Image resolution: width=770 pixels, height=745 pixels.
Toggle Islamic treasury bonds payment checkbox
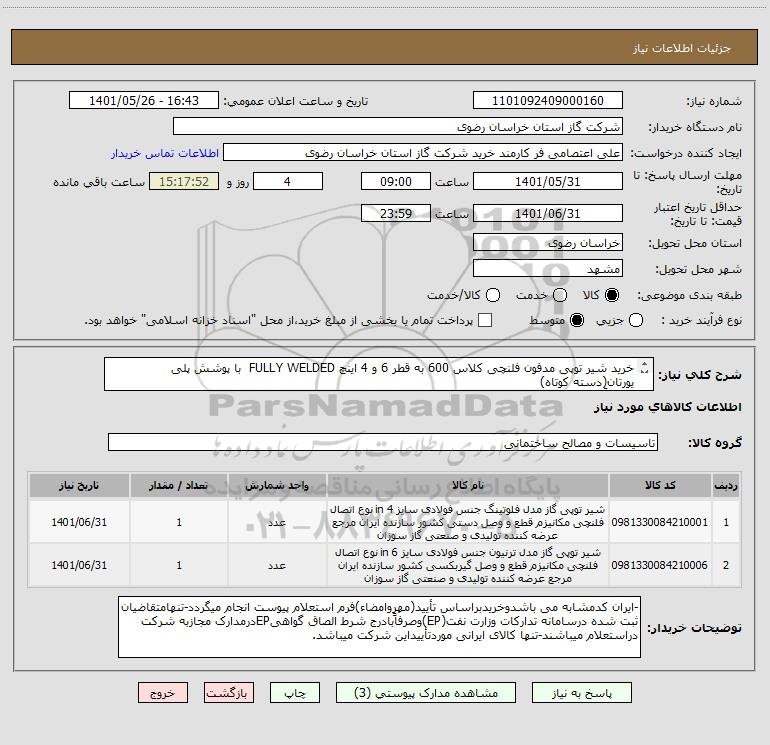(485, 320)
